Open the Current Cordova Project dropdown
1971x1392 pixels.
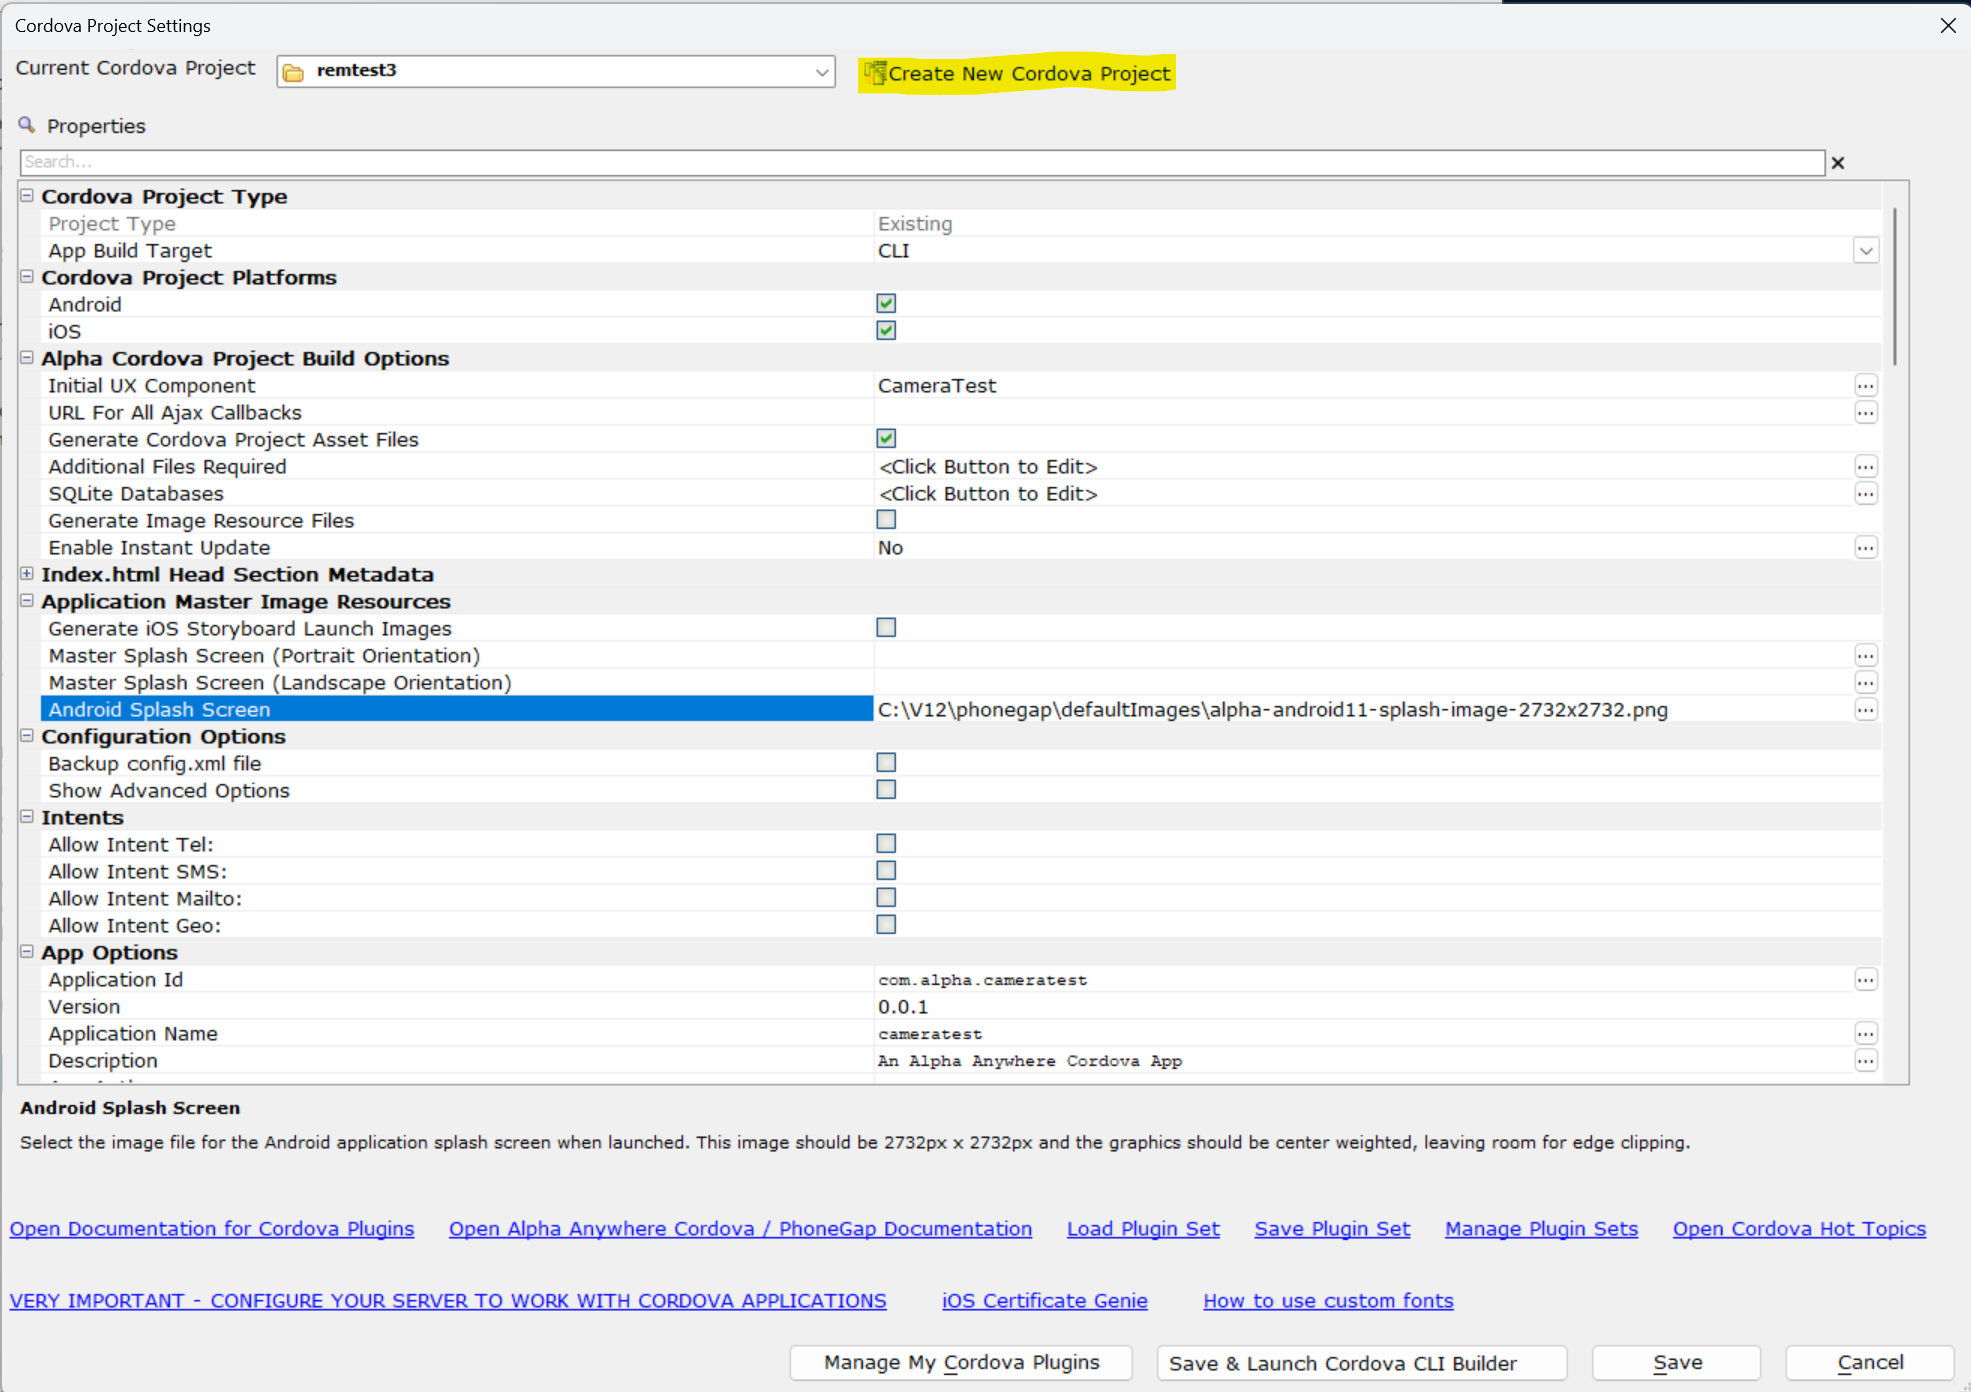click(x=822, y=72)
